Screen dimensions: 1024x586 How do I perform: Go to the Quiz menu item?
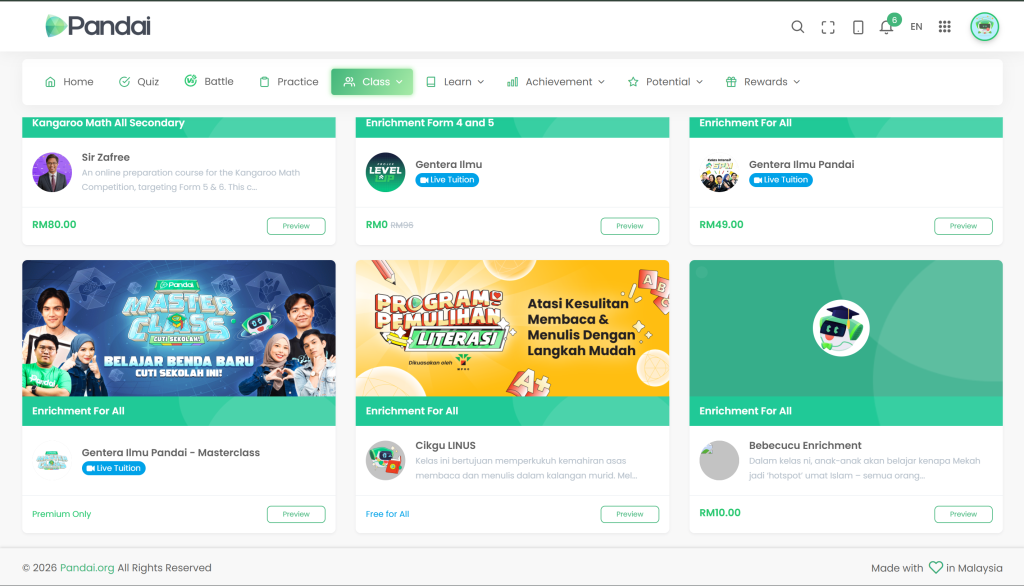[139, 82]
